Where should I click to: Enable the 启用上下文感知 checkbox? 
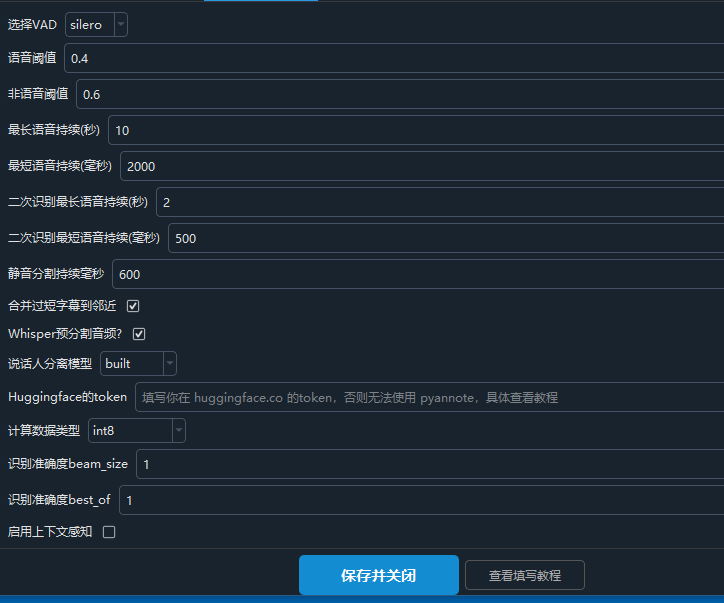109,532
